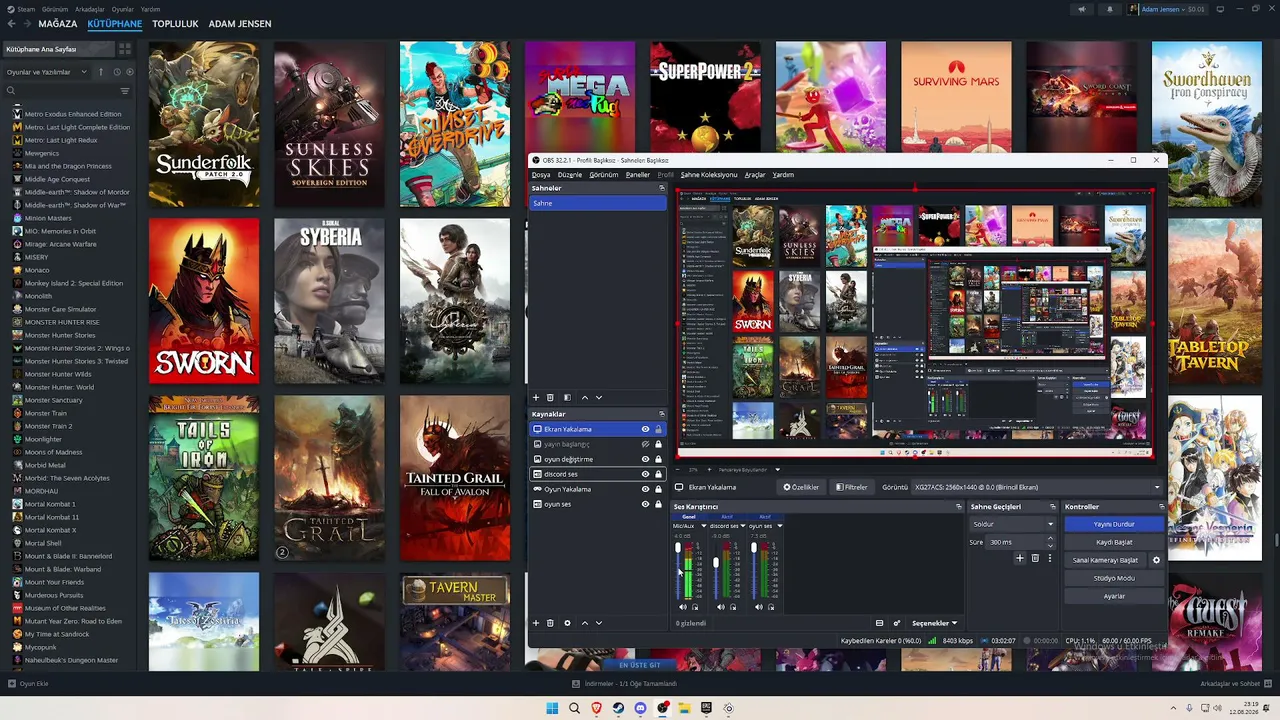1280x720 pixels.
Task: Open Mic/Aux channel dropdown arrow
Action: (x=703, y=526)
